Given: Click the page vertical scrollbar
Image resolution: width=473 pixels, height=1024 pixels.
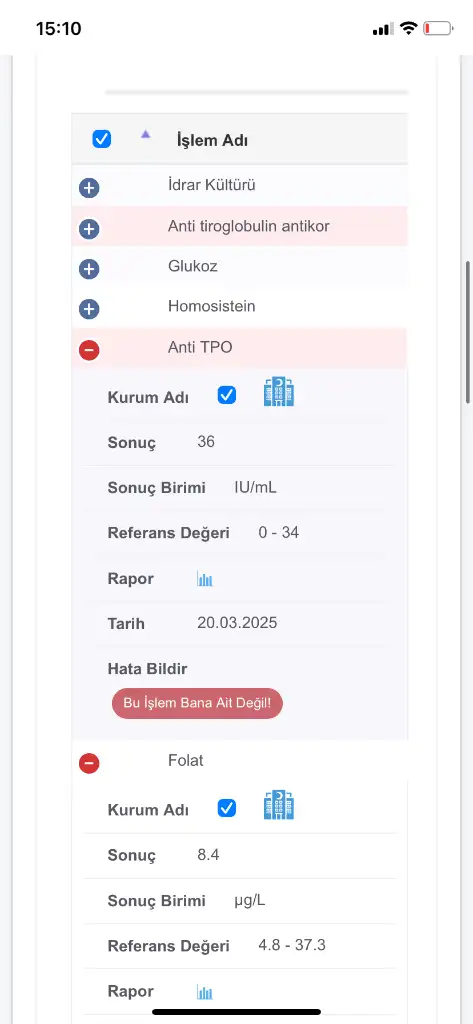Looking at the screenshot, I should (468, 333).
